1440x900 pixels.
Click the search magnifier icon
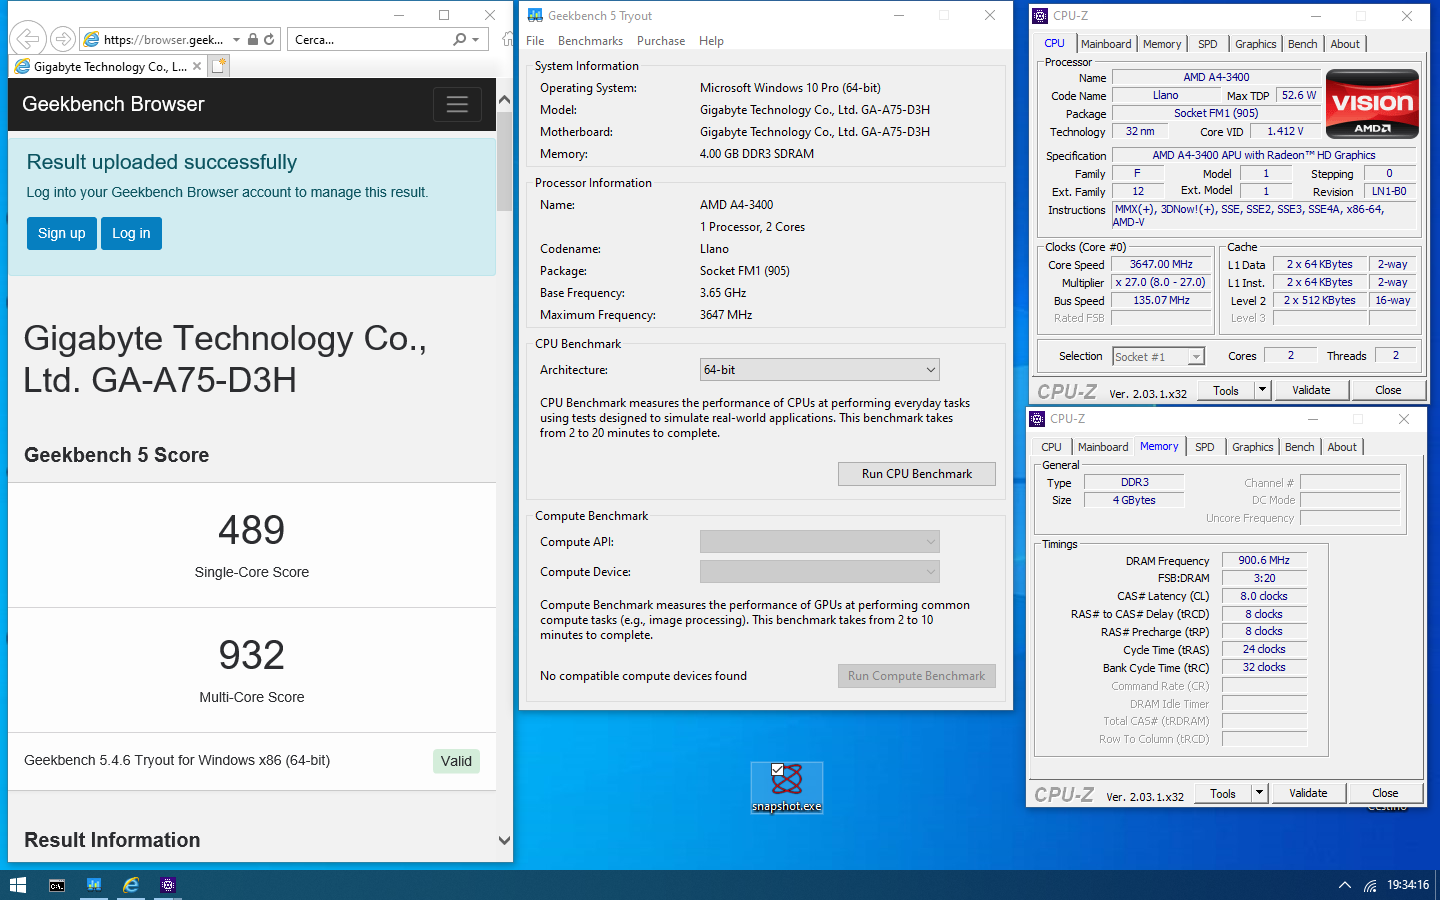[459, 39]
